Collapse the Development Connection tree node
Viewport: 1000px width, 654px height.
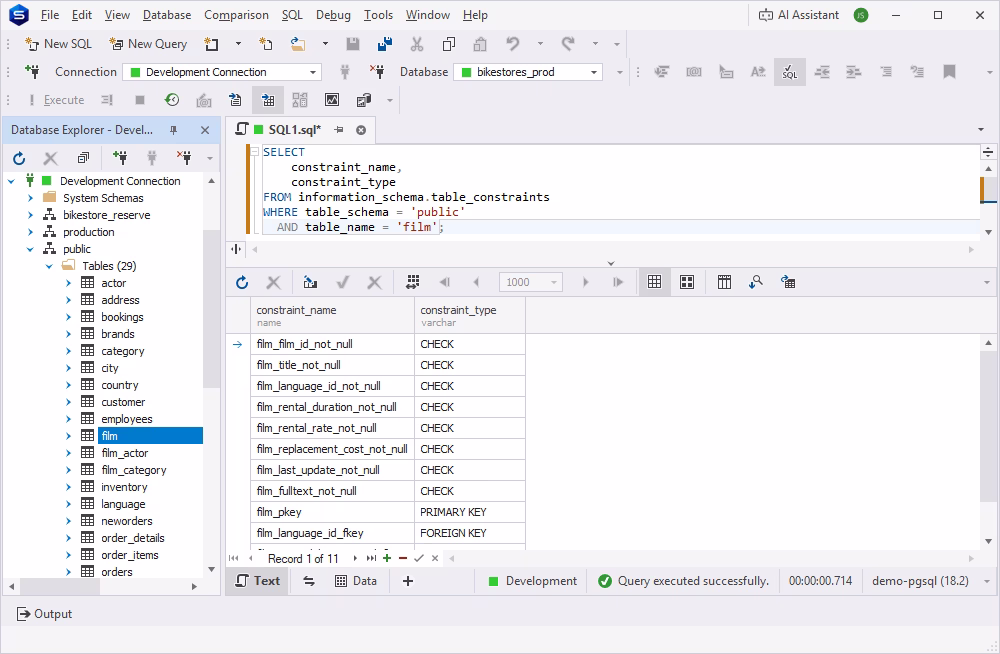11,181
